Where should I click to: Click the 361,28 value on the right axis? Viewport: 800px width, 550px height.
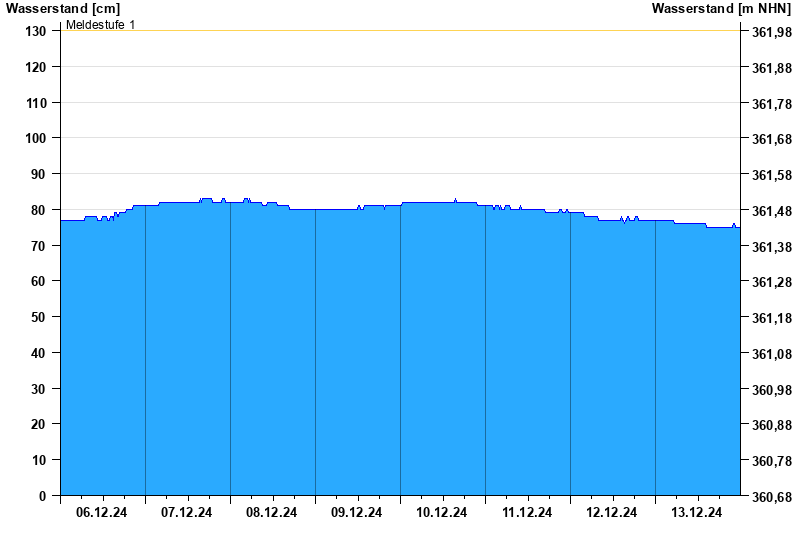point(772,282)
